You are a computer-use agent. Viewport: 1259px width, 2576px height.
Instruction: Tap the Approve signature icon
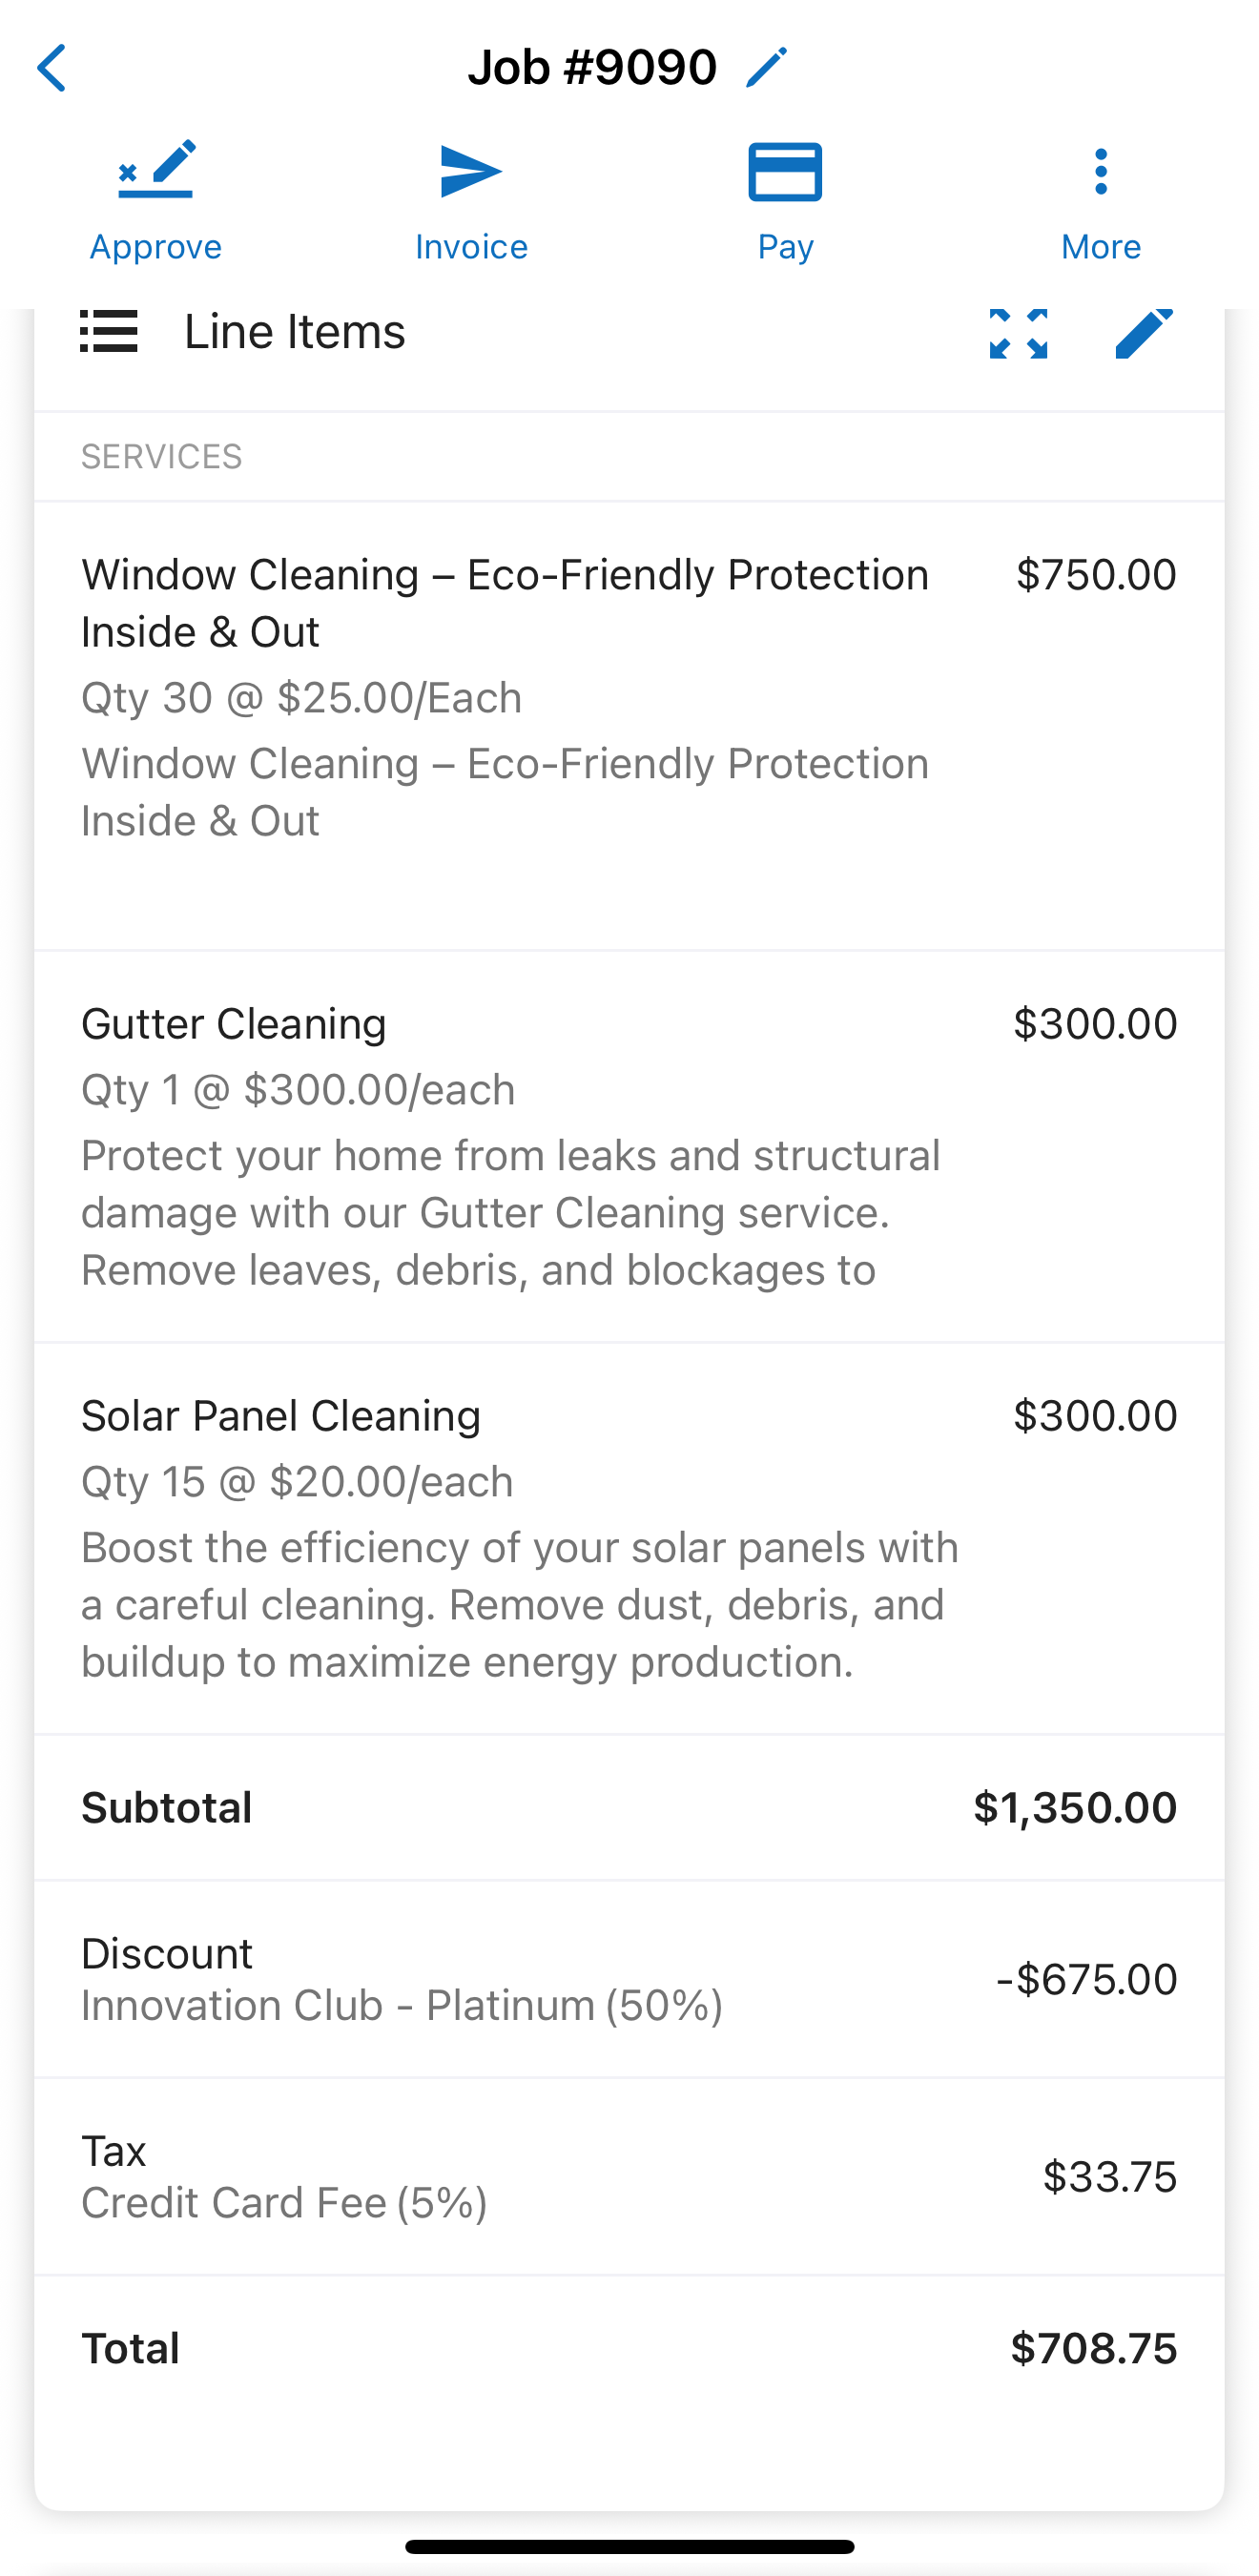pyautogui.click(x=156, y=170)
